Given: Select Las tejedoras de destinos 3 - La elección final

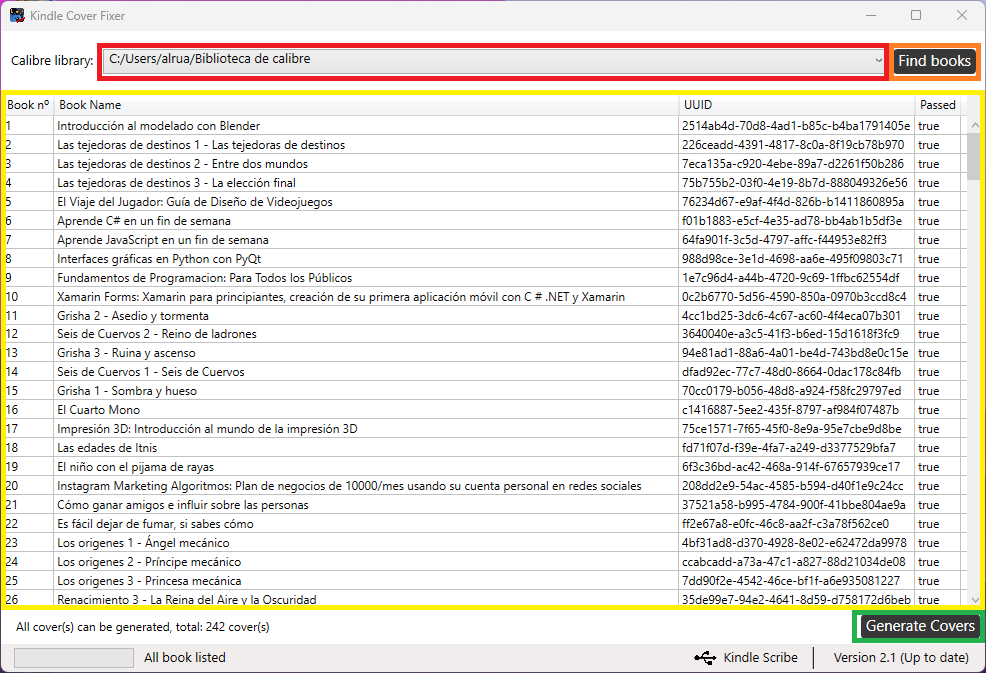Looking at the screenshot, I should click(483, 182).
